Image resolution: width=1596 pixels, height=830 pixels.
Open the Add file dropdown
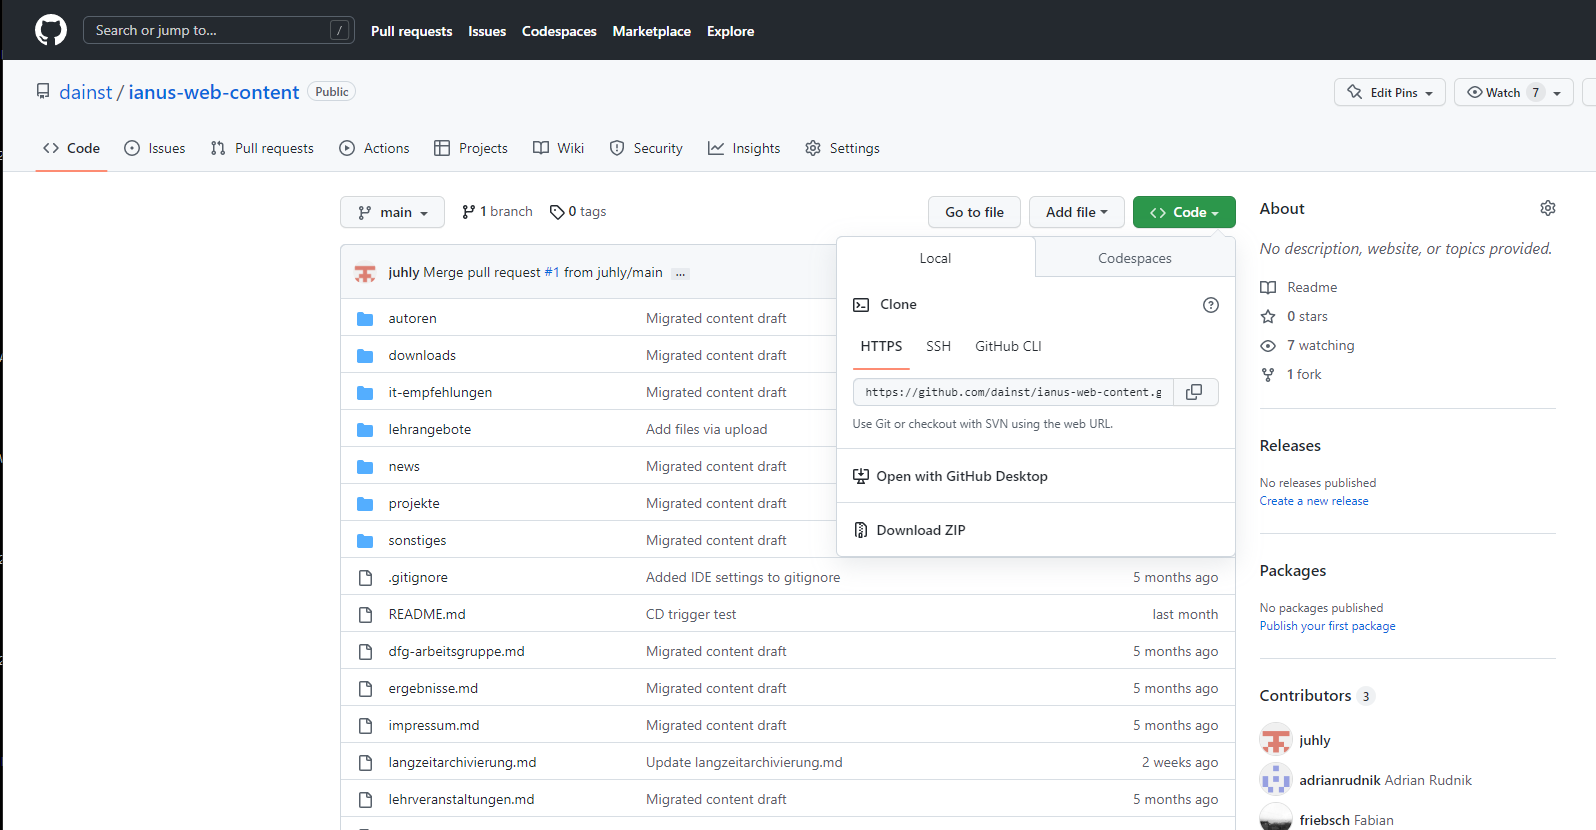pos(1076,212)
